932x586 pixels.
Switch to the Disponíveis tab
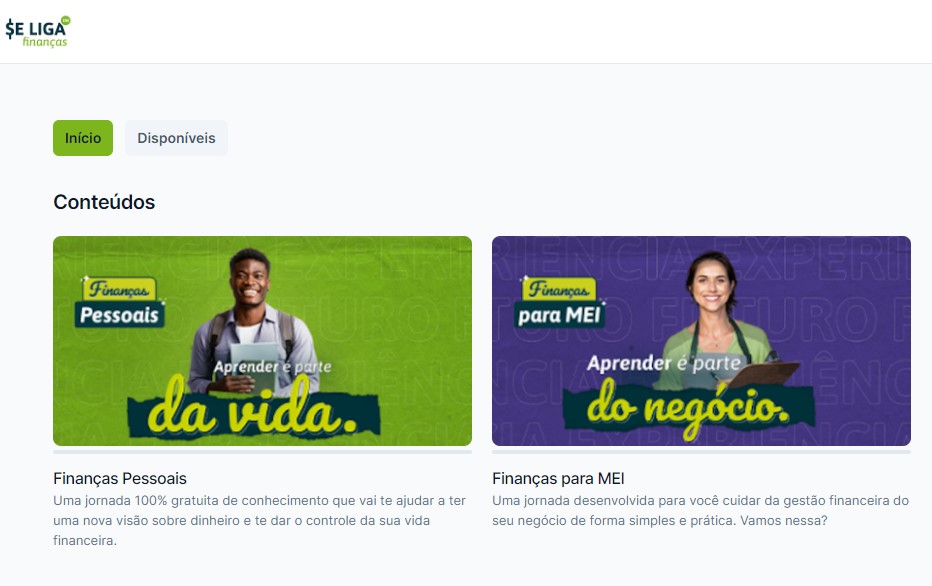[x=176, y=138]
